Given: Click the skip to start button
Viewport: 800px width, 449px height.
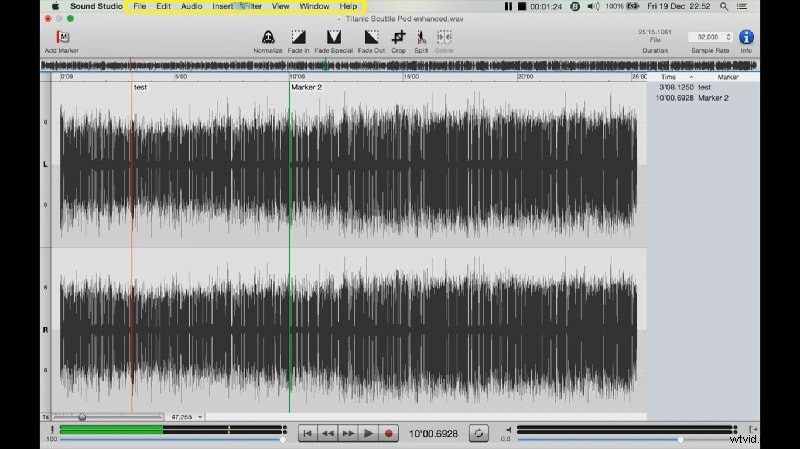Looking at the screenshot, I should 308,433.
